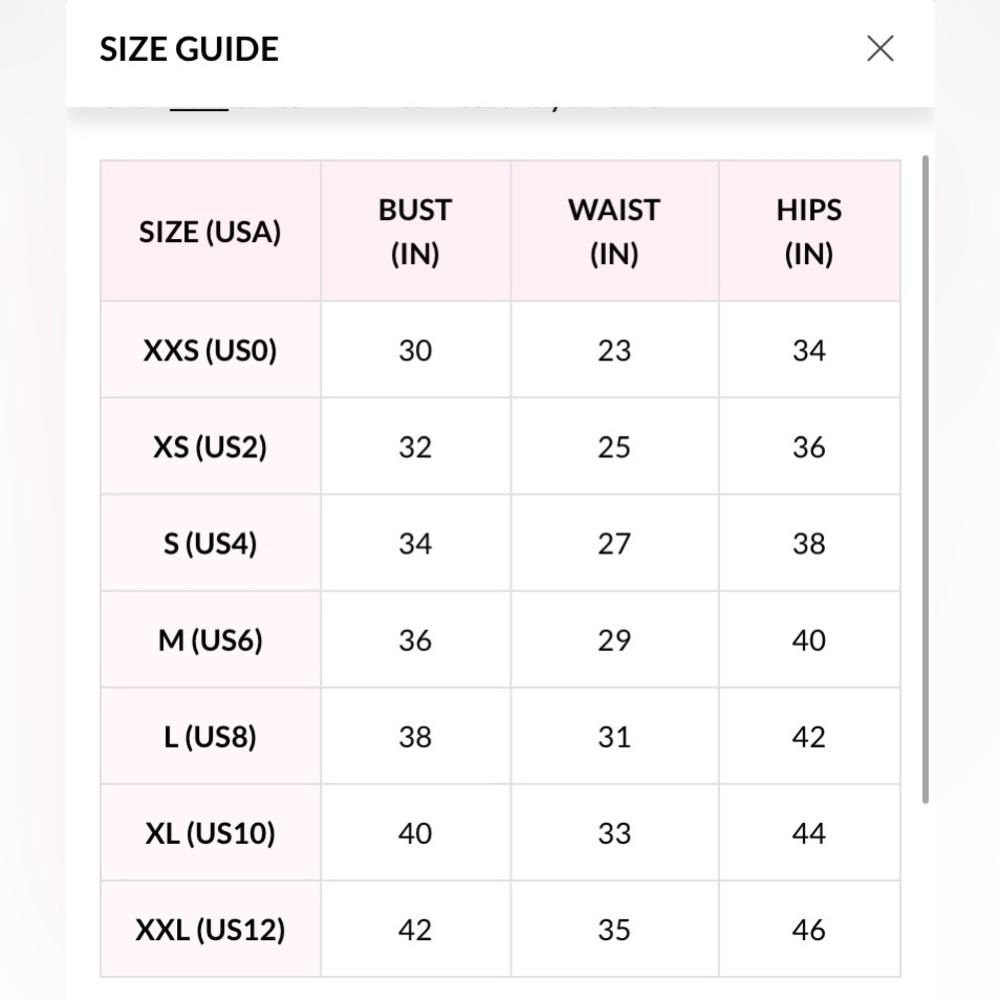The width and height of the screenshot is (1000, 1000).
Task: Click bust value 36 for size M
Action: point(415,640)
